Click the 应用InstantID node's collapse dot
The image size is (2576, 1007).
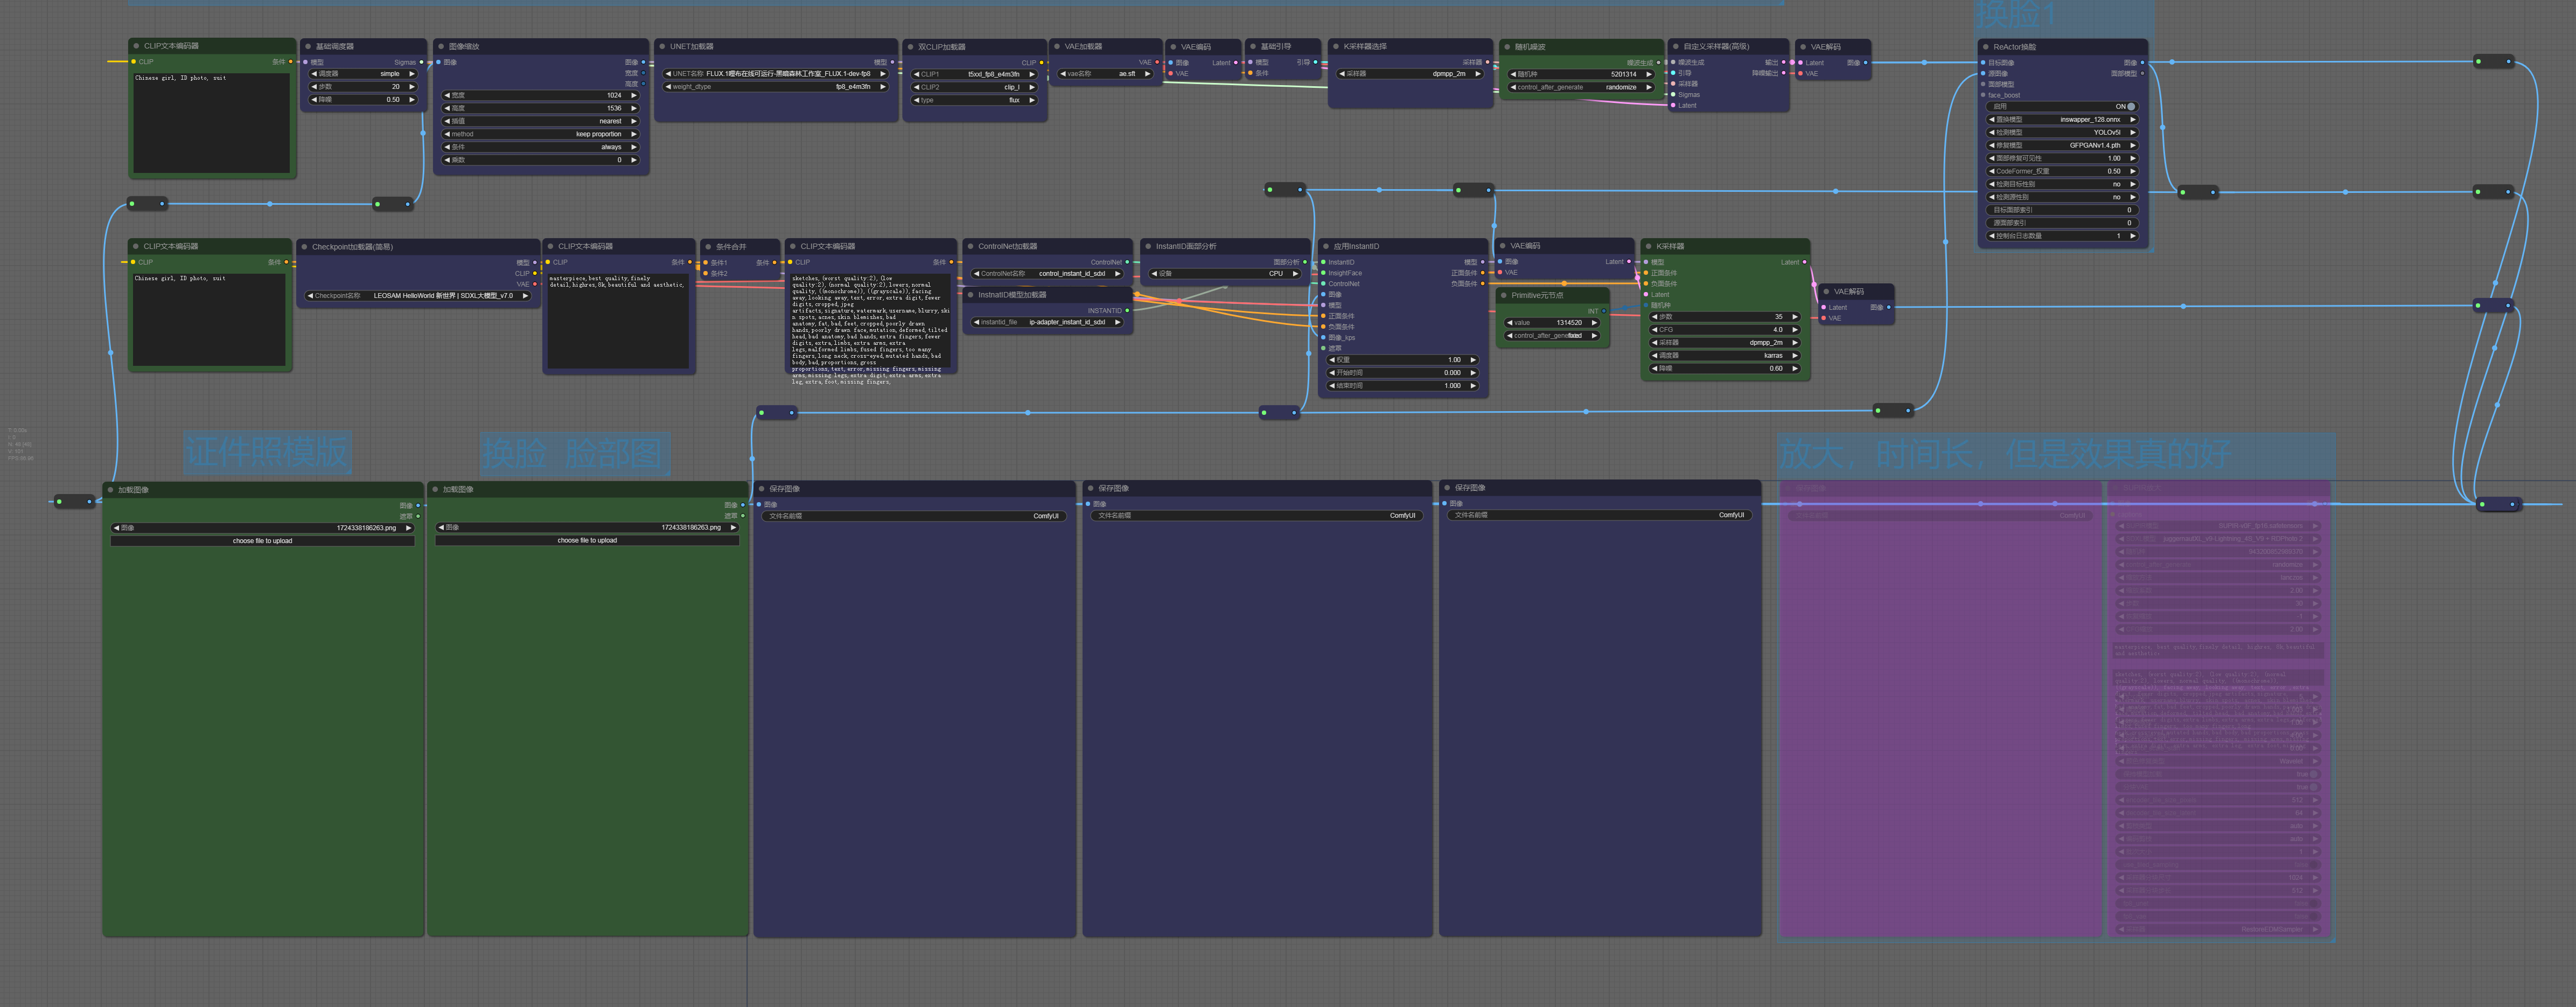tap(1325, 246)
